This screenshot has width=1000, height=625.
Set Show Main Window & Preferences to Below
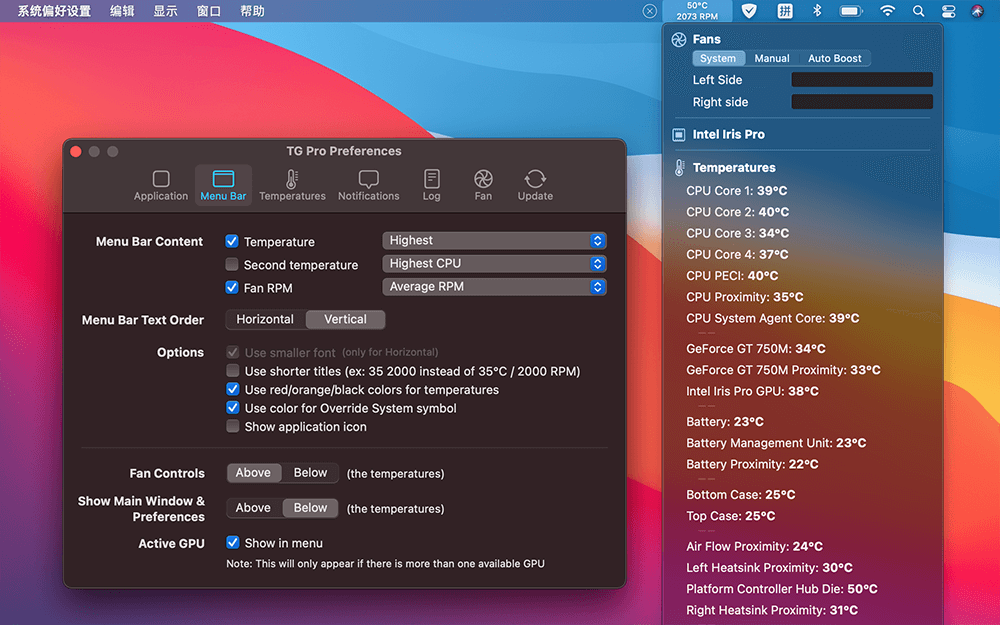[310, 508]
